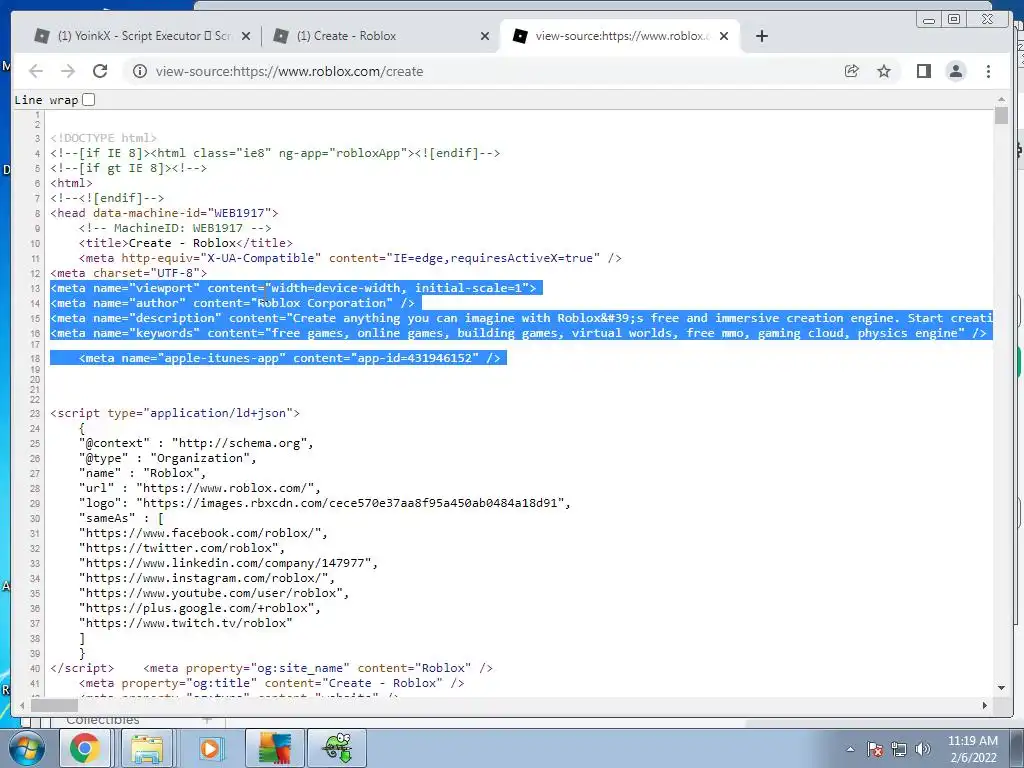Toggle the Line wrap checkbox
Image resolution: width=1024 pixels, height=768 pixels.
tap(89, 100)
